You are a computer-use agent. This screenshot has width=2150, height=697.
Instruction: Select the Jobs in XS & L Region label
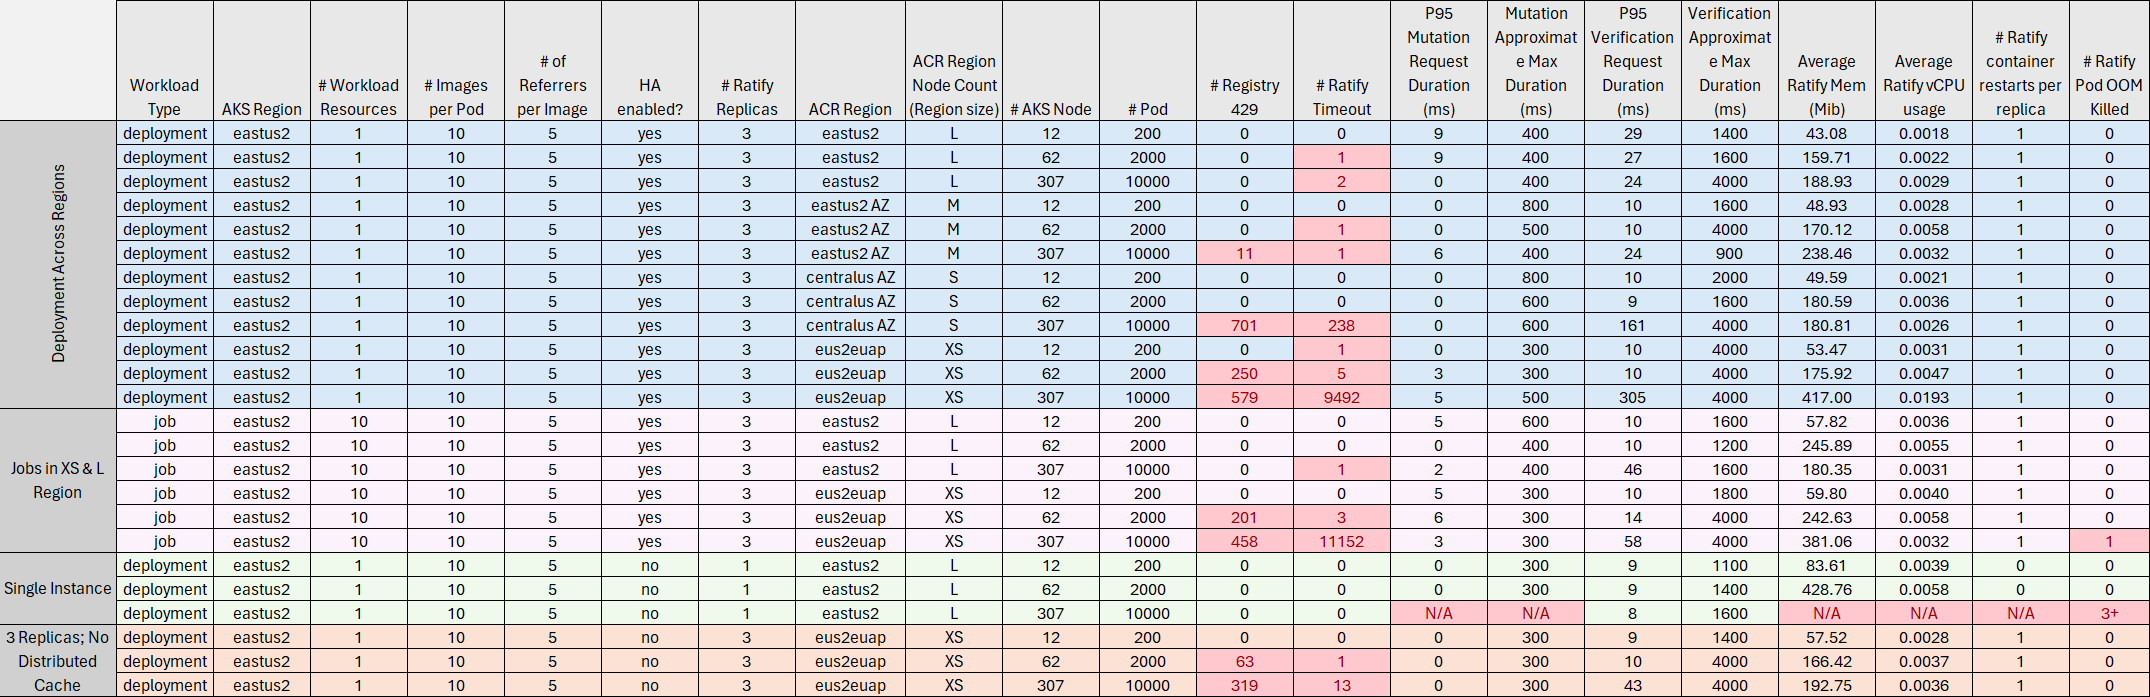pos(58,480)
